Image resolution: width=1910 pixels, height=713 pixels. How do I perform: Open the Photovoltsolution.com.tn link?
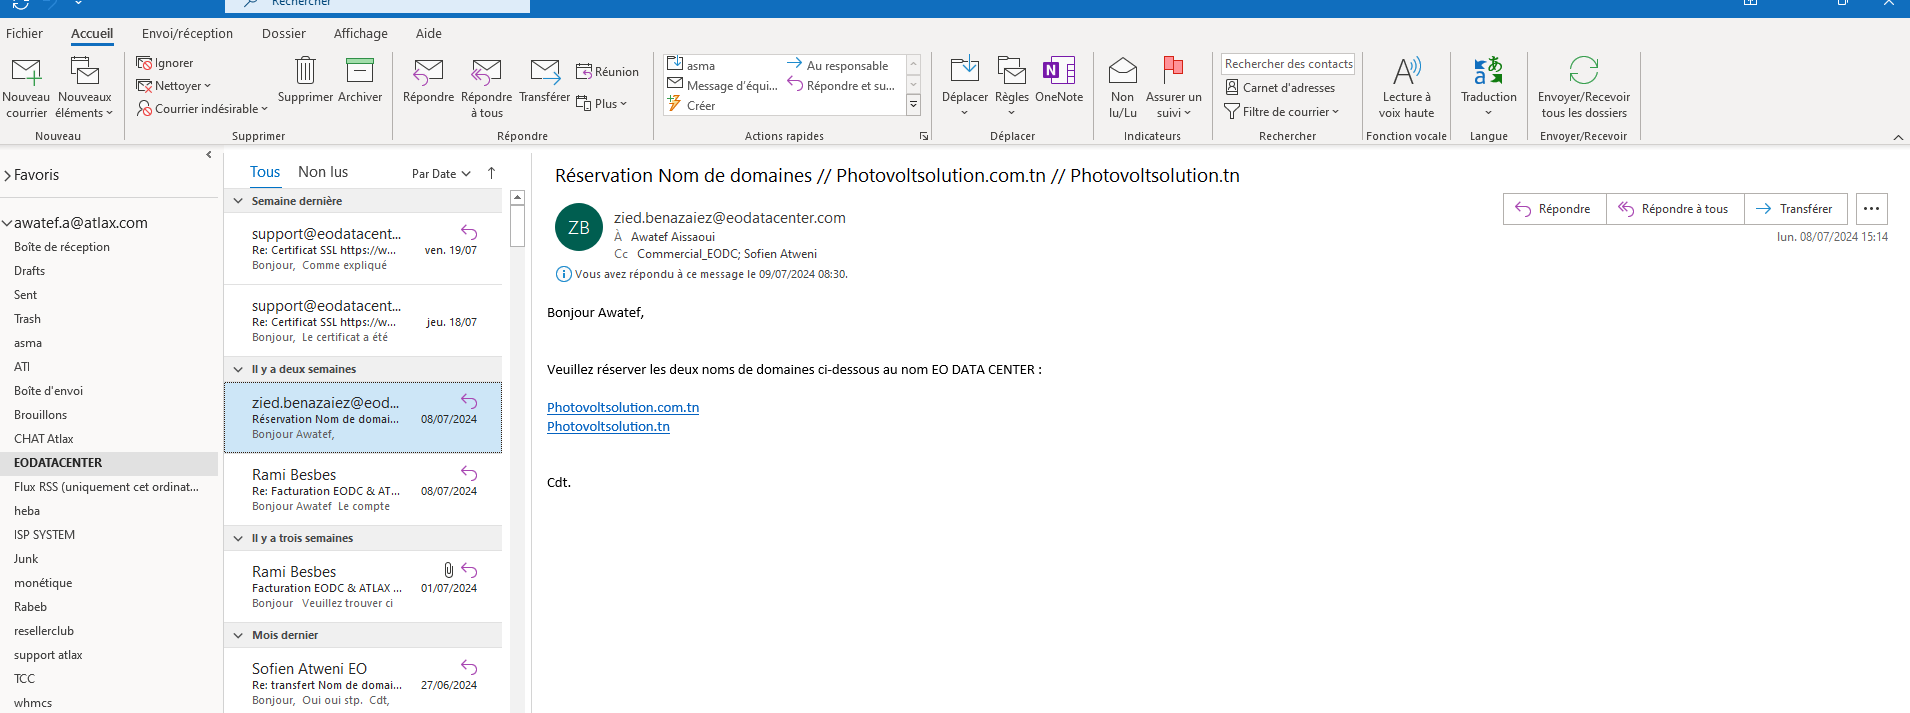click(x=622, y=407)
